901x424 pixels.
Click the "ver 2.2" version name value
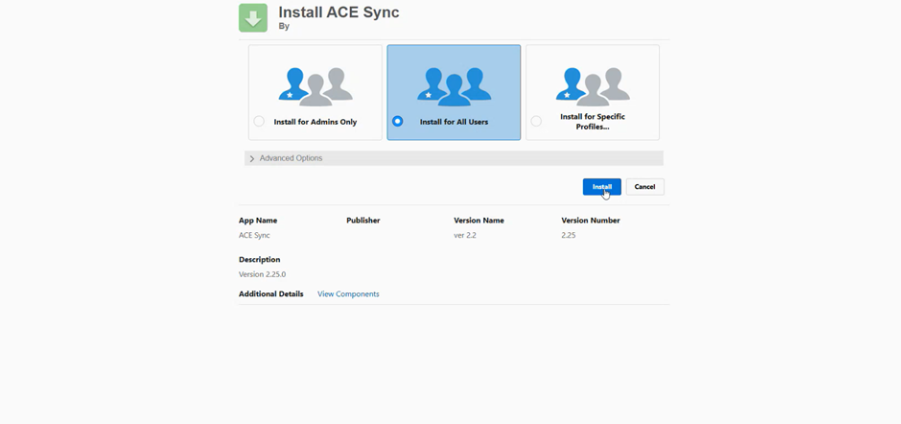tap(466, 235)
